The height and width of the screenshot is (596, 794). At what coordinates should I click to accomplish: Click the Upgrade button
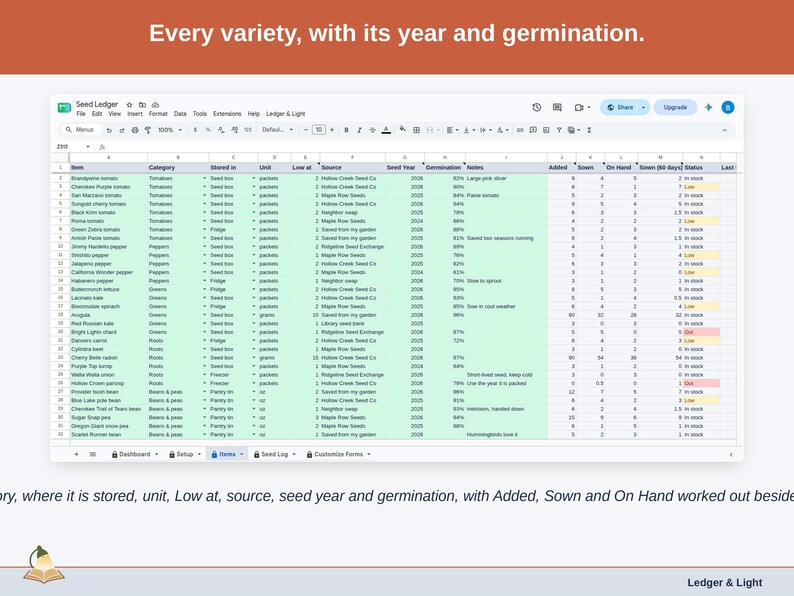[x=676, y=107]
